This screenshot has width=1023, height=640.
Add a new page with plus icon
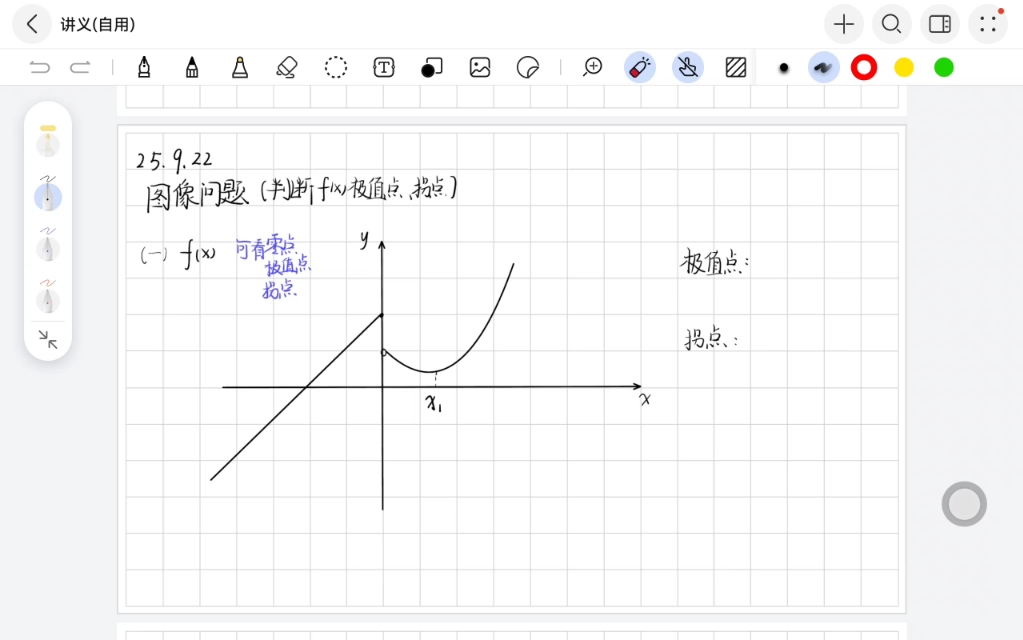tap(844, 24)
